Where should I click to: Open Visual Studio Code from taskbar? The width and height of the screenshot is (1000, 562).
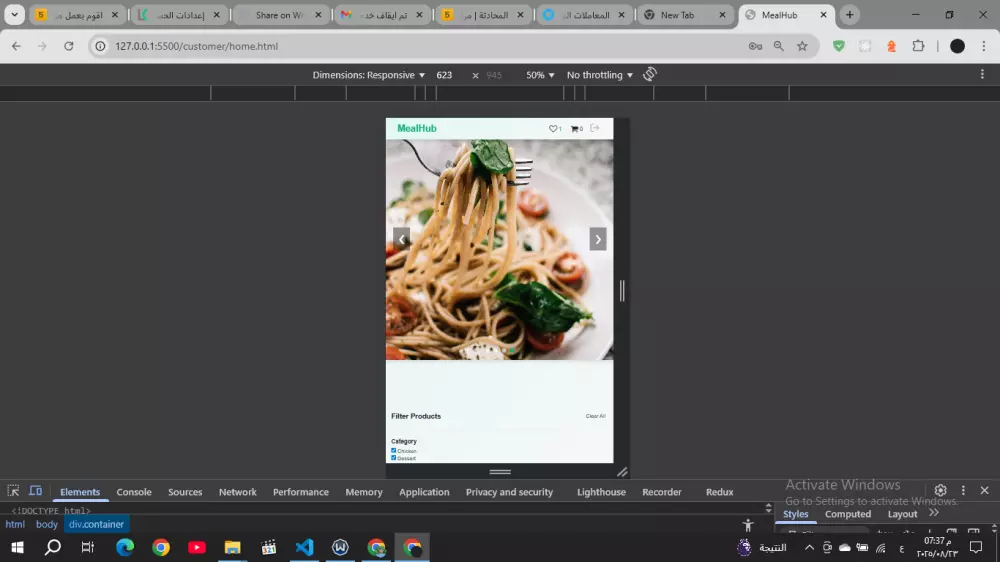pos(304,547)
